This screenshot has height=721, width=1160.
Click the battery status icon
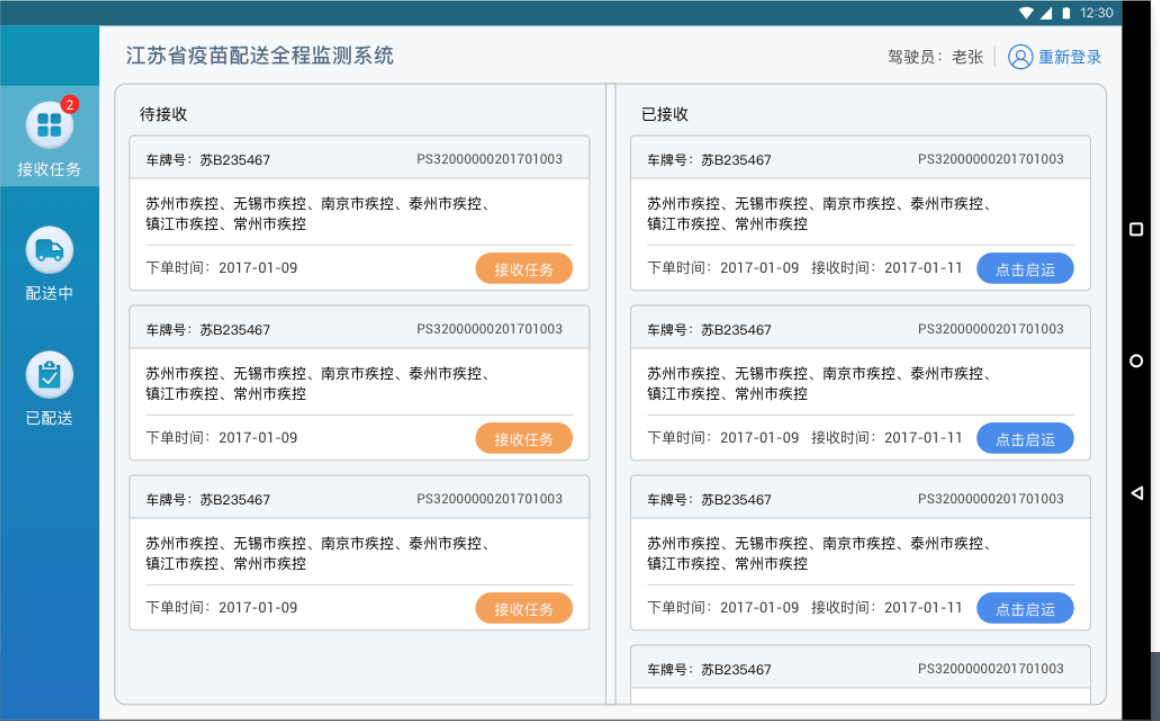[x=1066, y=13]
